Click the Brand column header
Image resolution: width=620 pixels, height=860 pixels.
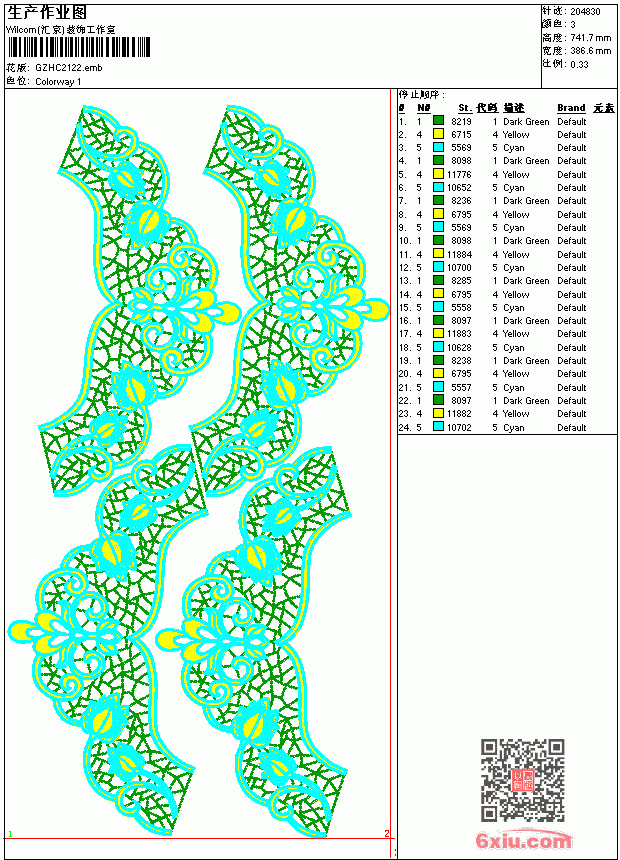[x=571, y=108]
